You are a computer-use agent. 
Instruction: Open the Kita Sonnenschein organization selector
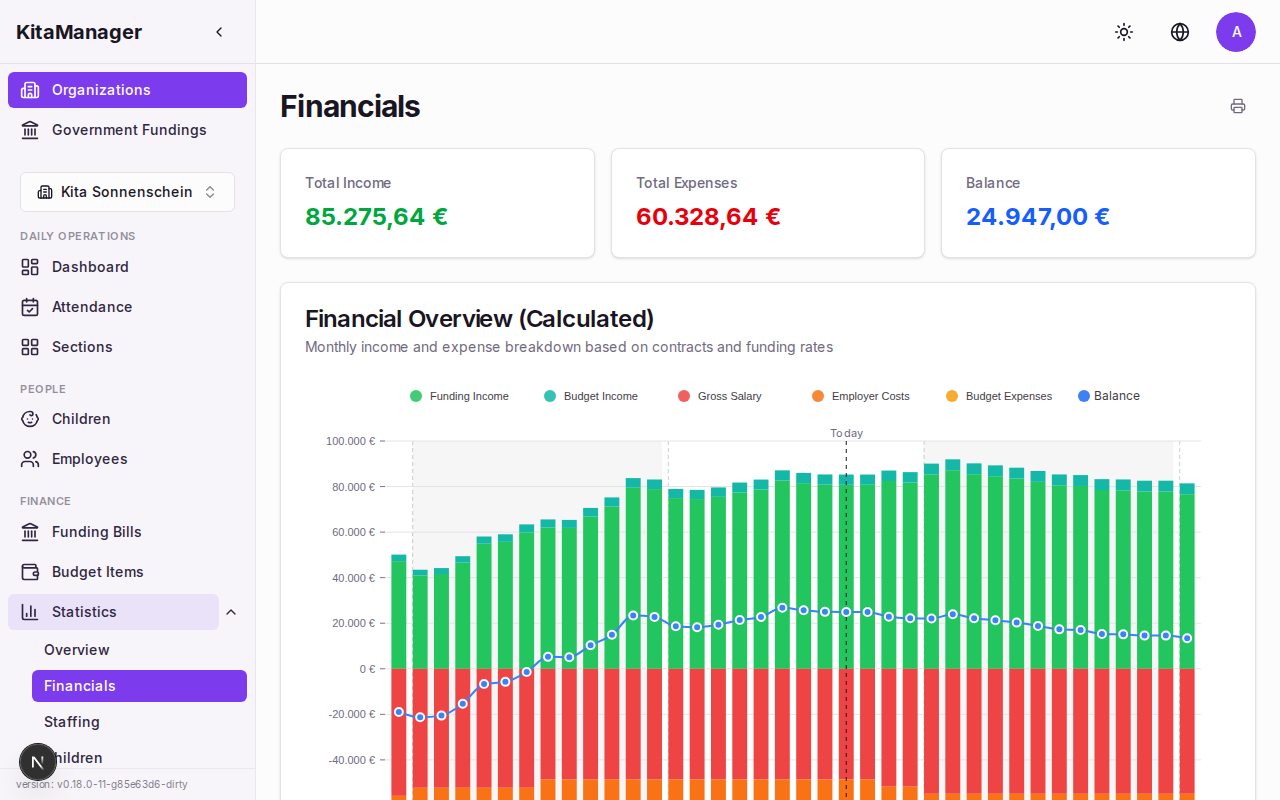[127, 191]
